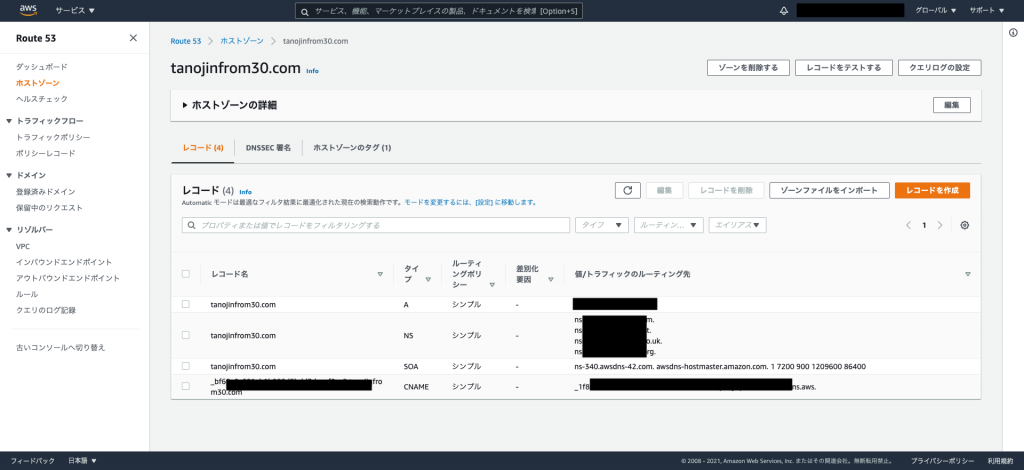
Task: Click ゾーンファイルをインポート button
Action: click(829, 190)
